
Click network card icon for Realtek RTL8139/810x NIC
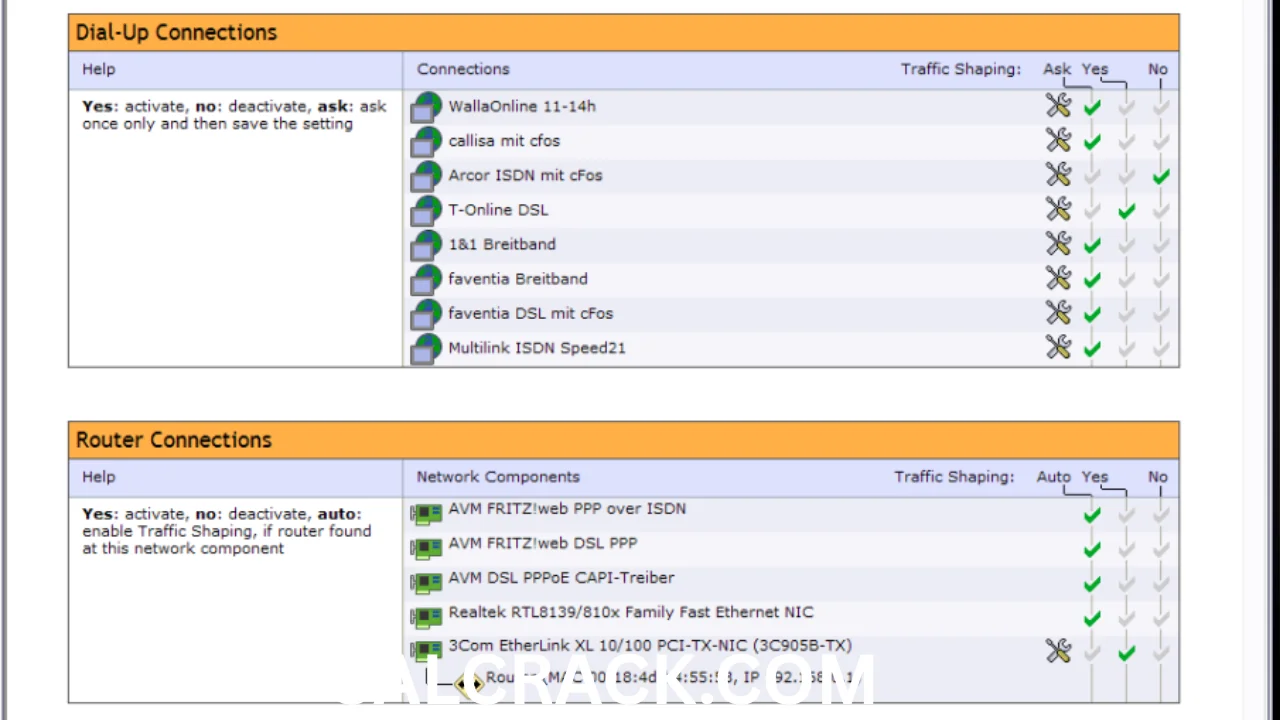[x=426, y=617]
